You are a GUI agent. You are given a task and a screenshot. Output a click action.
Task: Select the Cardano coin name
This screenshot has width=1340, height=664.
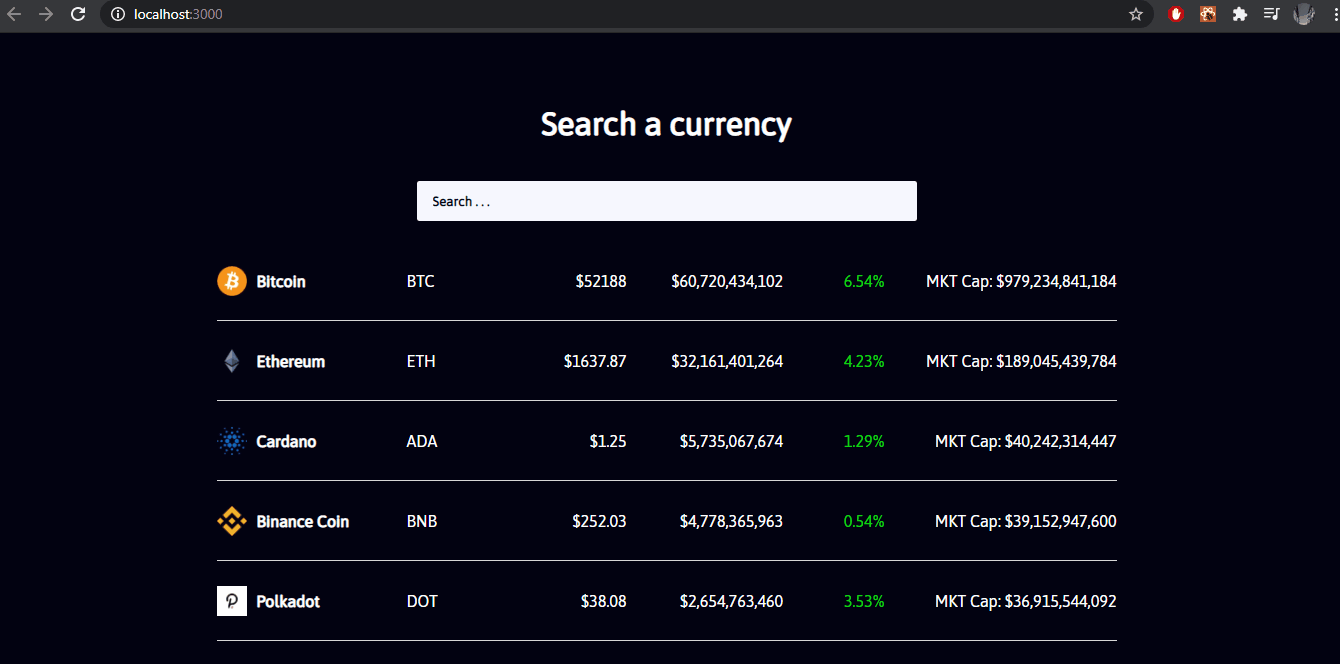tap(286, 442)
